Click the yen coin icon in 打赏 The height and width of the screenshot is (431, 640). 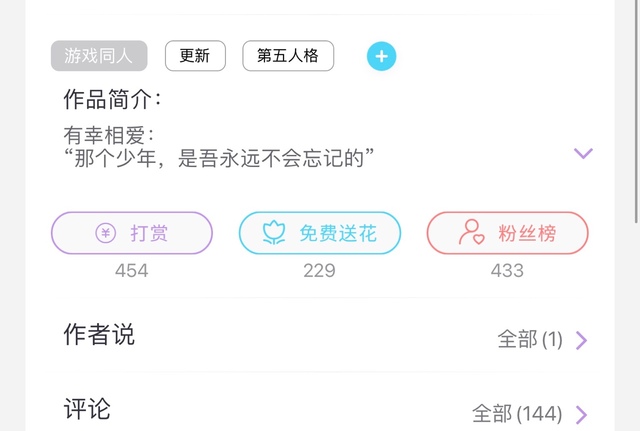[106, 233]
